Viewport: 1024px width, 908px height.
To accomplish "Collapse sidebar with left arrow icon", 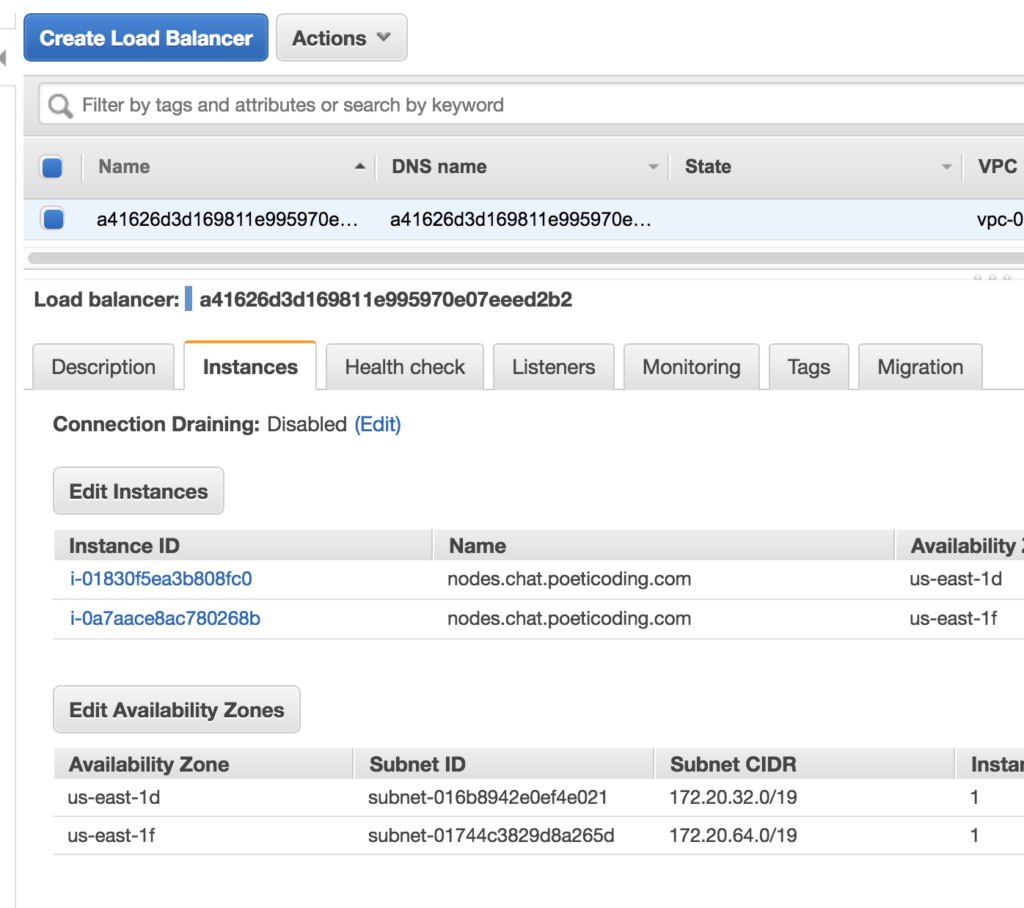I will point(3,58).
